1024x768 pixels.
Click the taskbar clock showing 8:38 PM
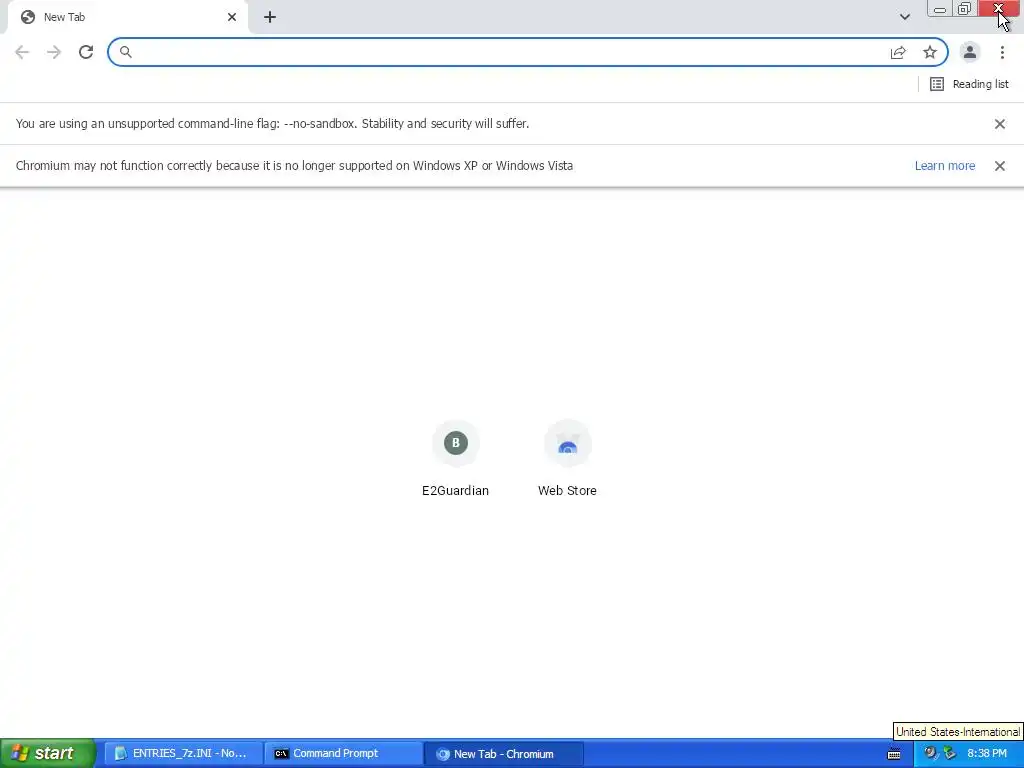[987, 754]
